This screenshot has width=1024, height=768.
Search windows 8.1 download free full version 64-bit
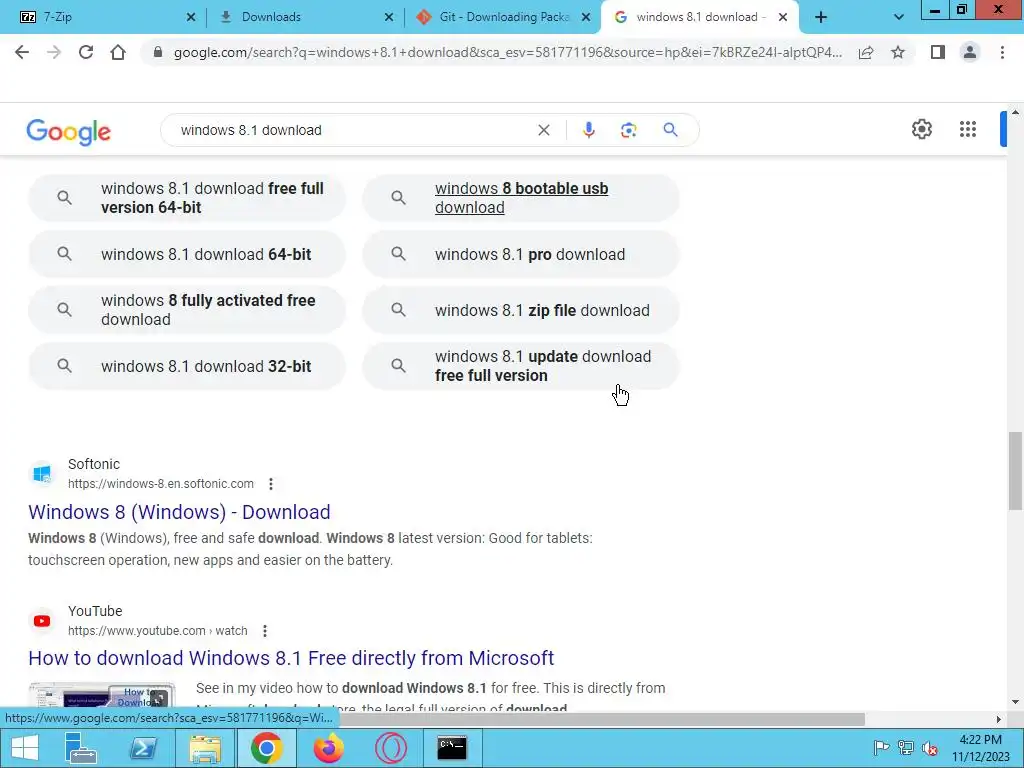click(187, 198)
